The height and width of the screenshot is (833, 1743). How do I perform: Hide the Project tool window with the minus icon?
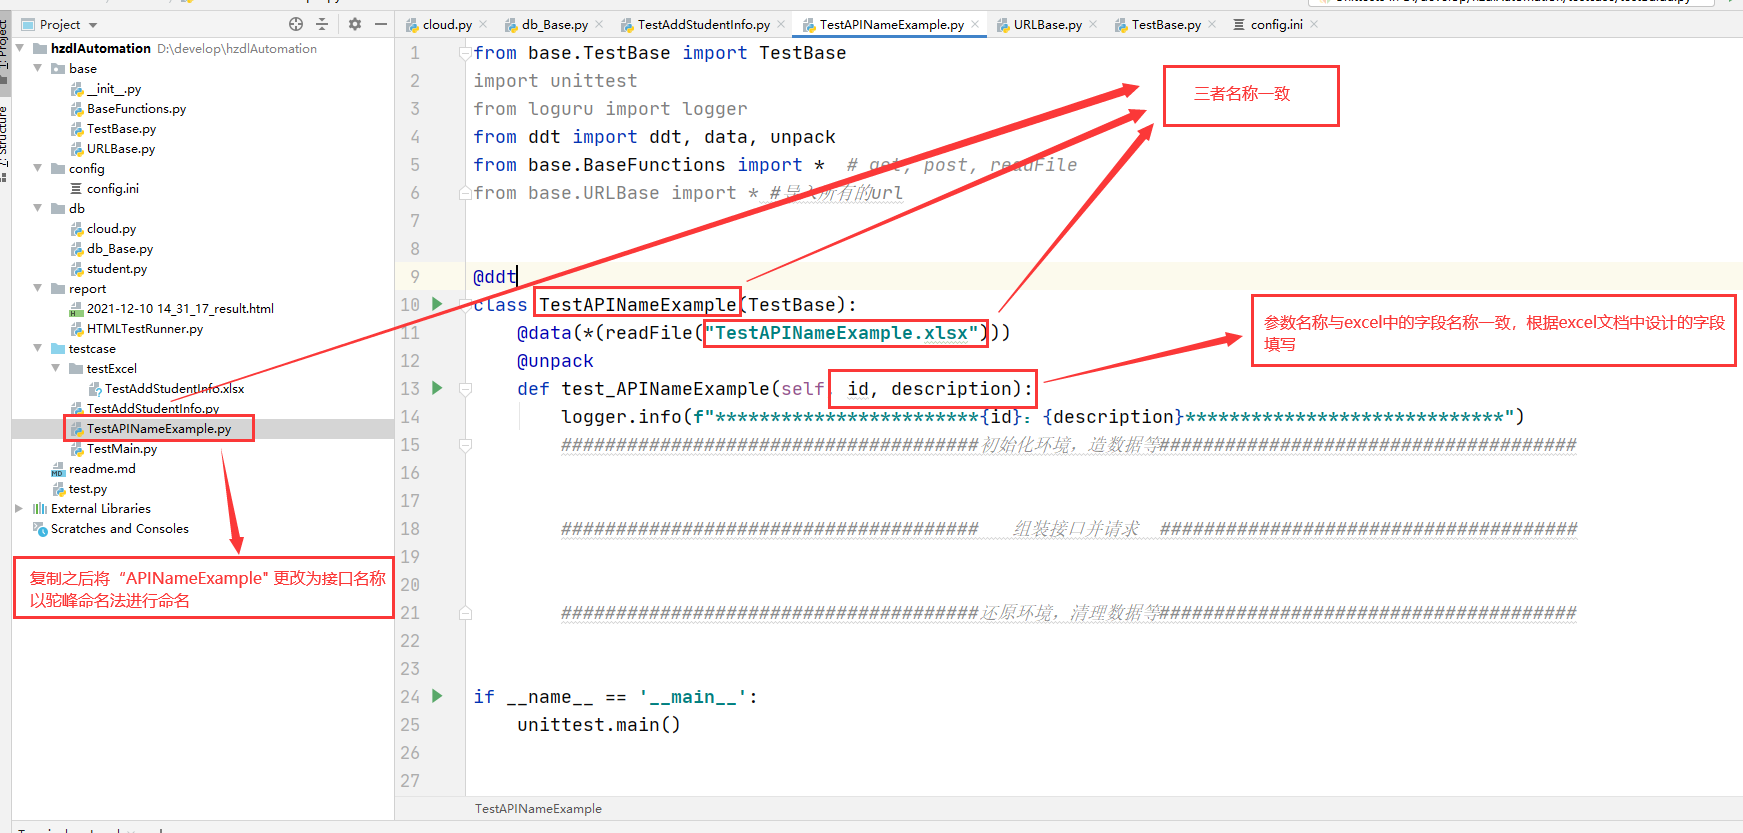click(x=381, y=24)
